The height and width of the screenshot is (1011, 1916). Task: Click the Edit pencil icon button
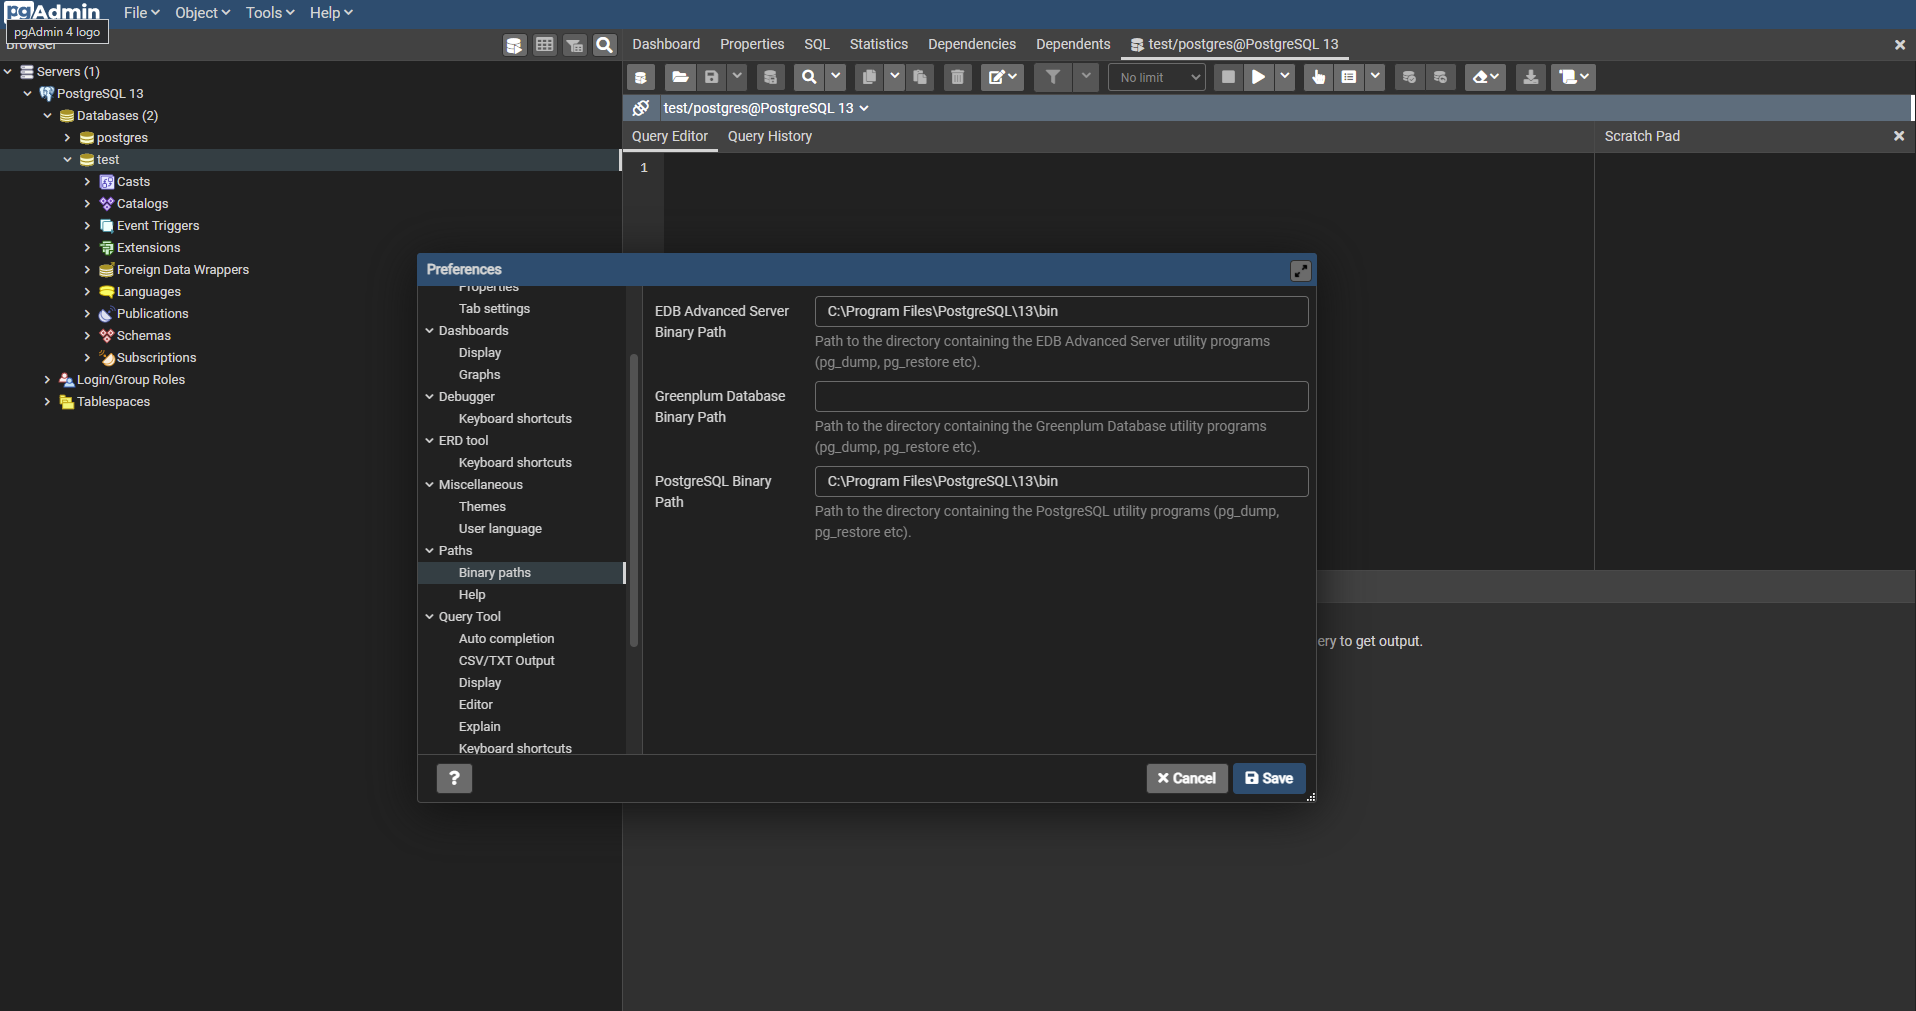tap(1002, 77)
